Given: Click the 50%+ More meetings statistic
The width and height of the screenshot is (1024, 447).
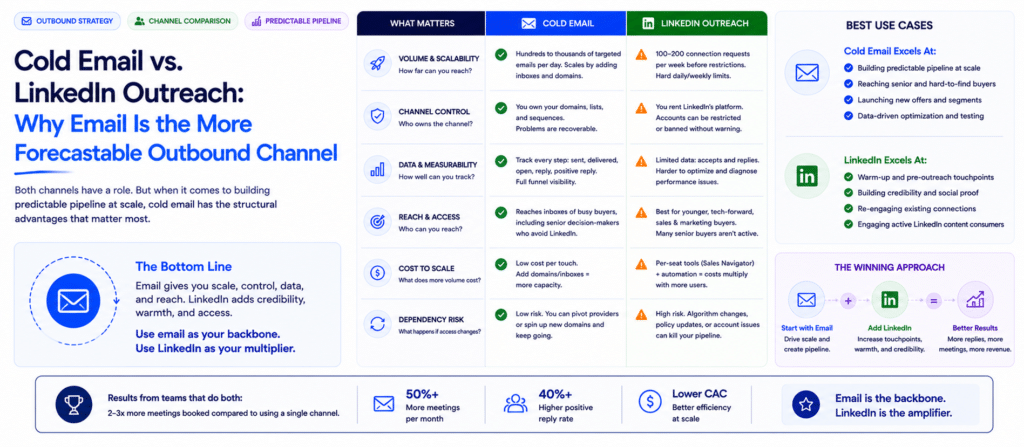Looking at the screenshot, I should (432, 406).
